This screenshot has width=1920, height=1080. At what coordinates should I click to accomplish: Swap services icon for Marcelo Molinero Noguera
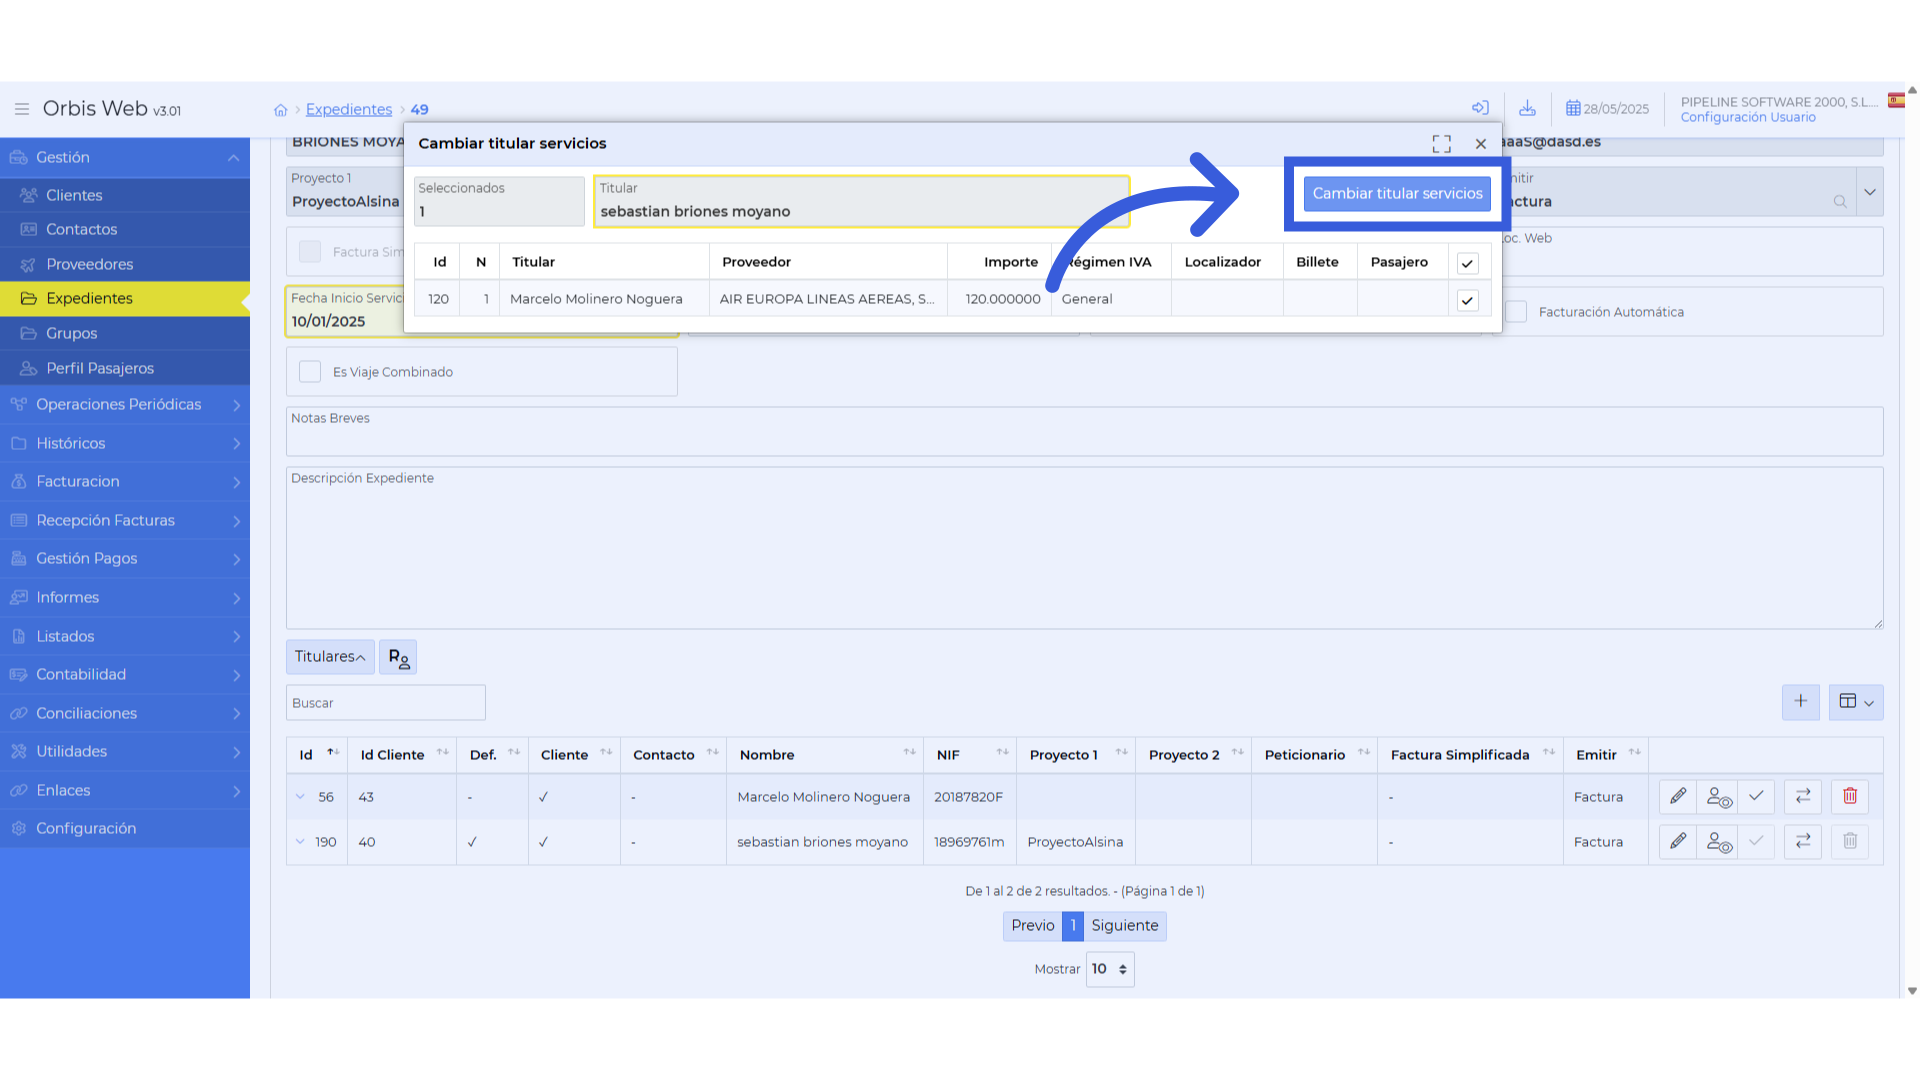[1803, 797]
